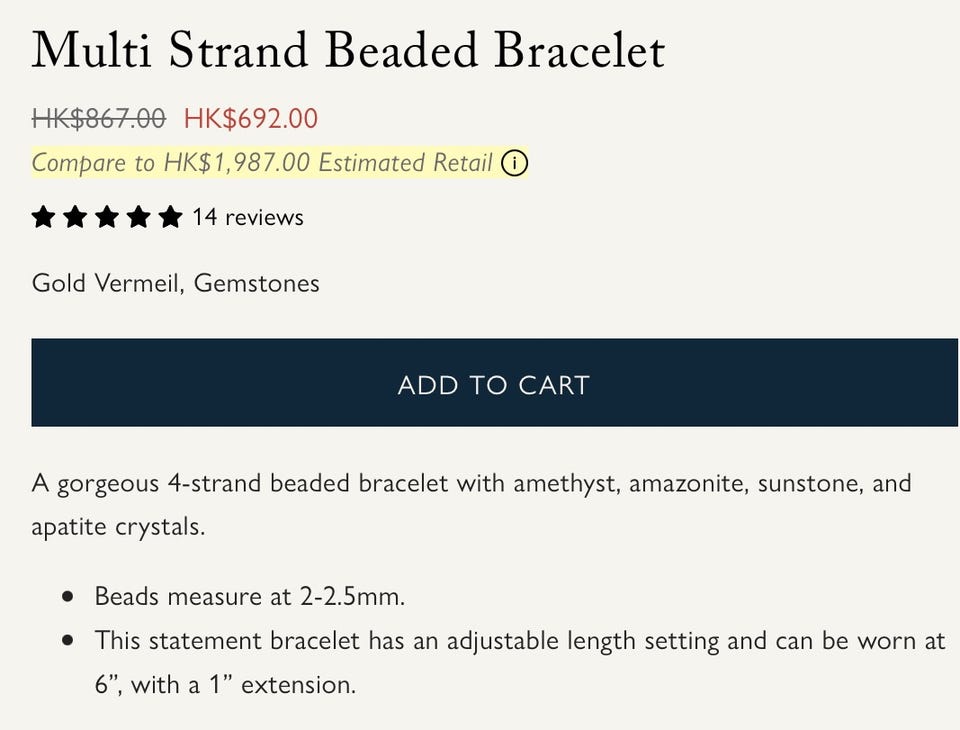Click the Beads measure at 2-2.5mm line
The height and width of the screenshot is (730, 960).
[250, 596]
